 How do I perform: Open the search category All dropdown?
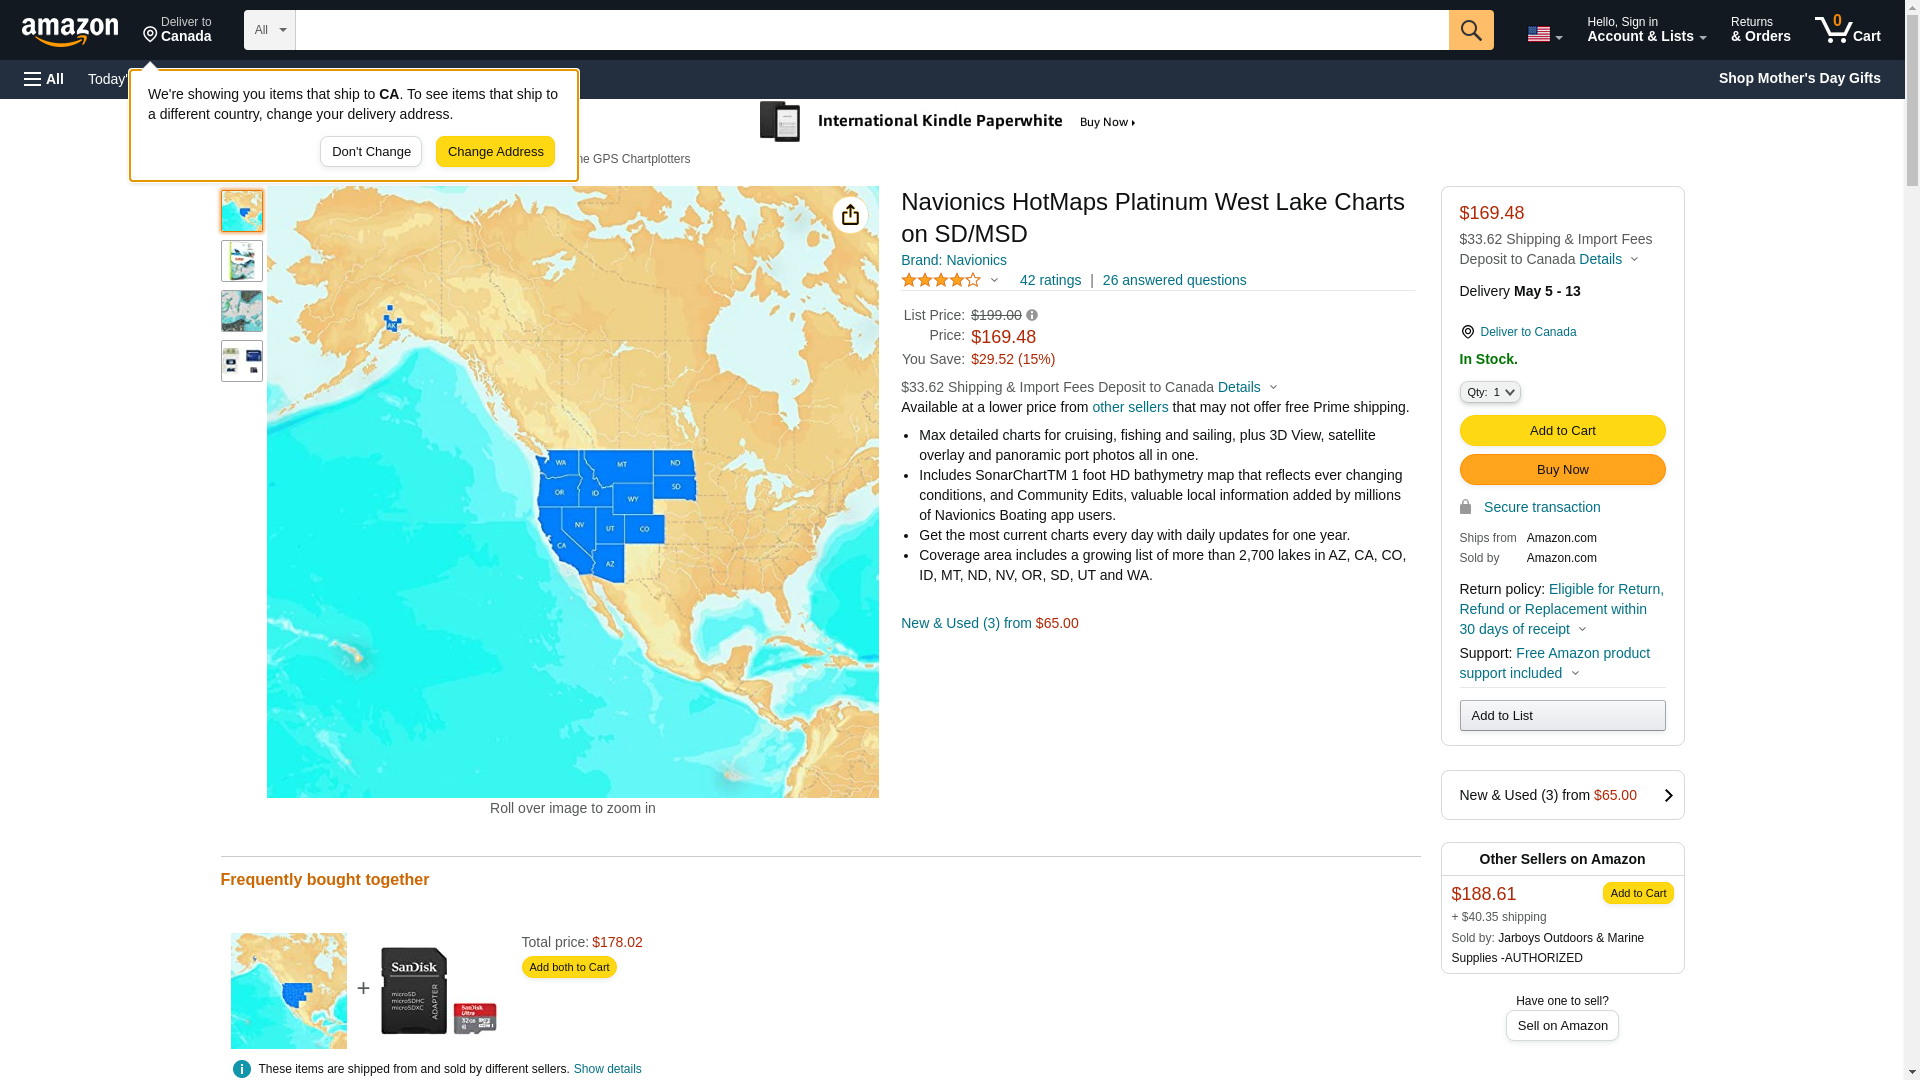[269, 30]
